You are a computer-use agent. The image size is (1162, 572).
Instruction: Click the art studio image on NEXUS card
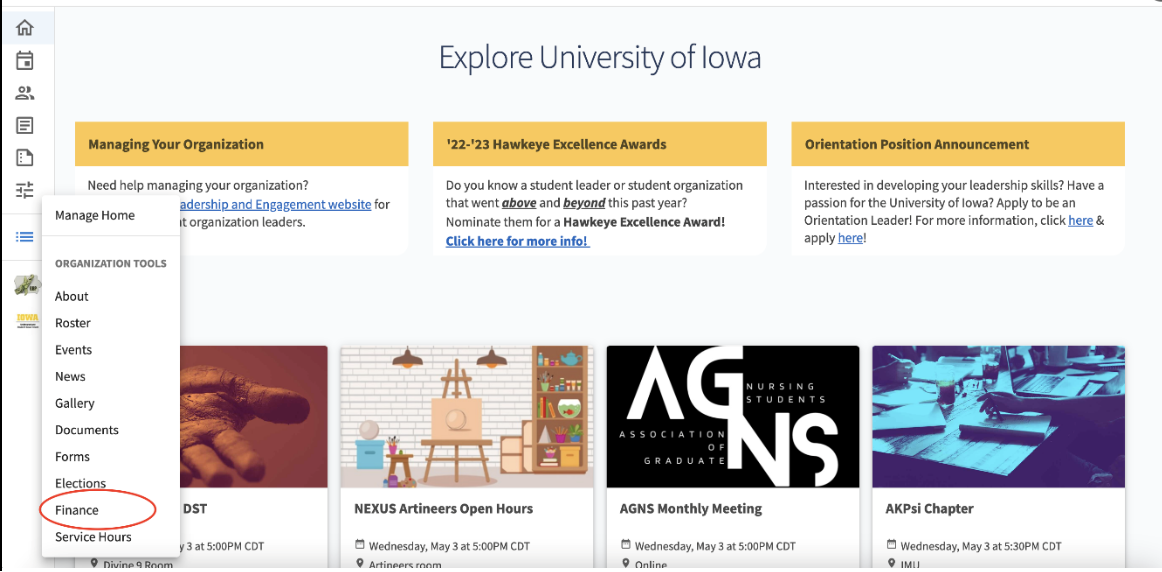coord(467,416)
